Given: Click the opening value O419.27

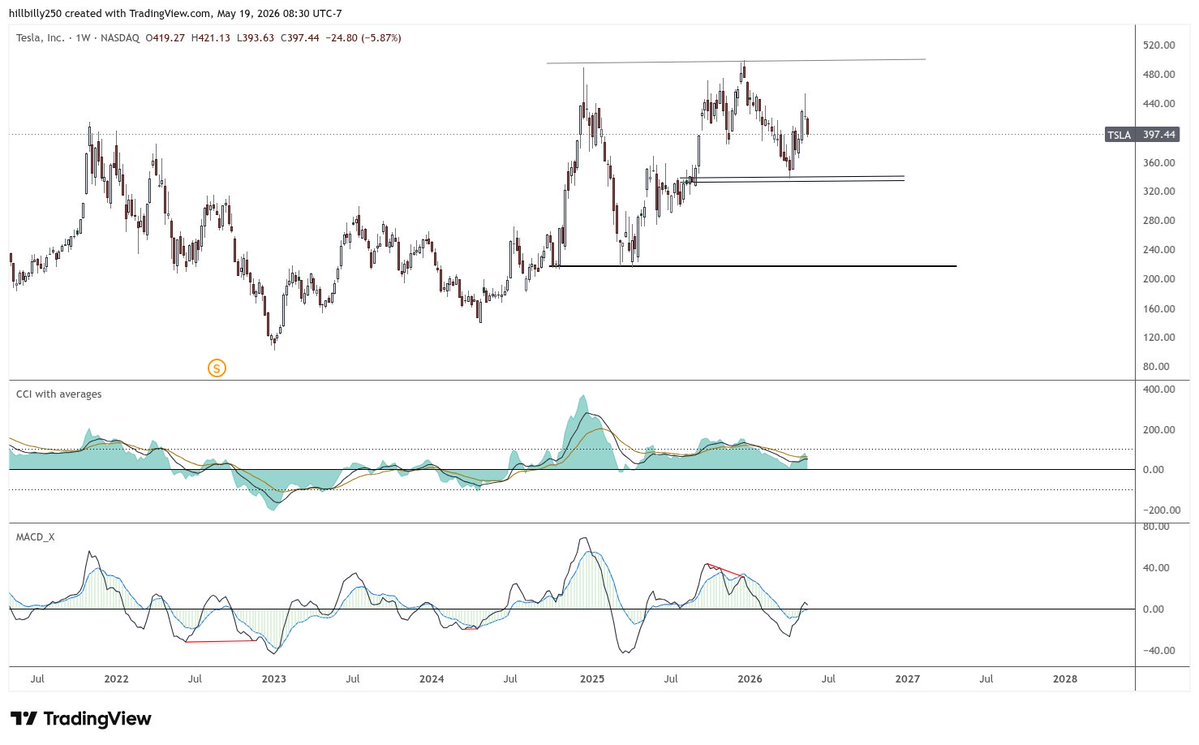Looking at the screenshot, I should tap(165, 37).
